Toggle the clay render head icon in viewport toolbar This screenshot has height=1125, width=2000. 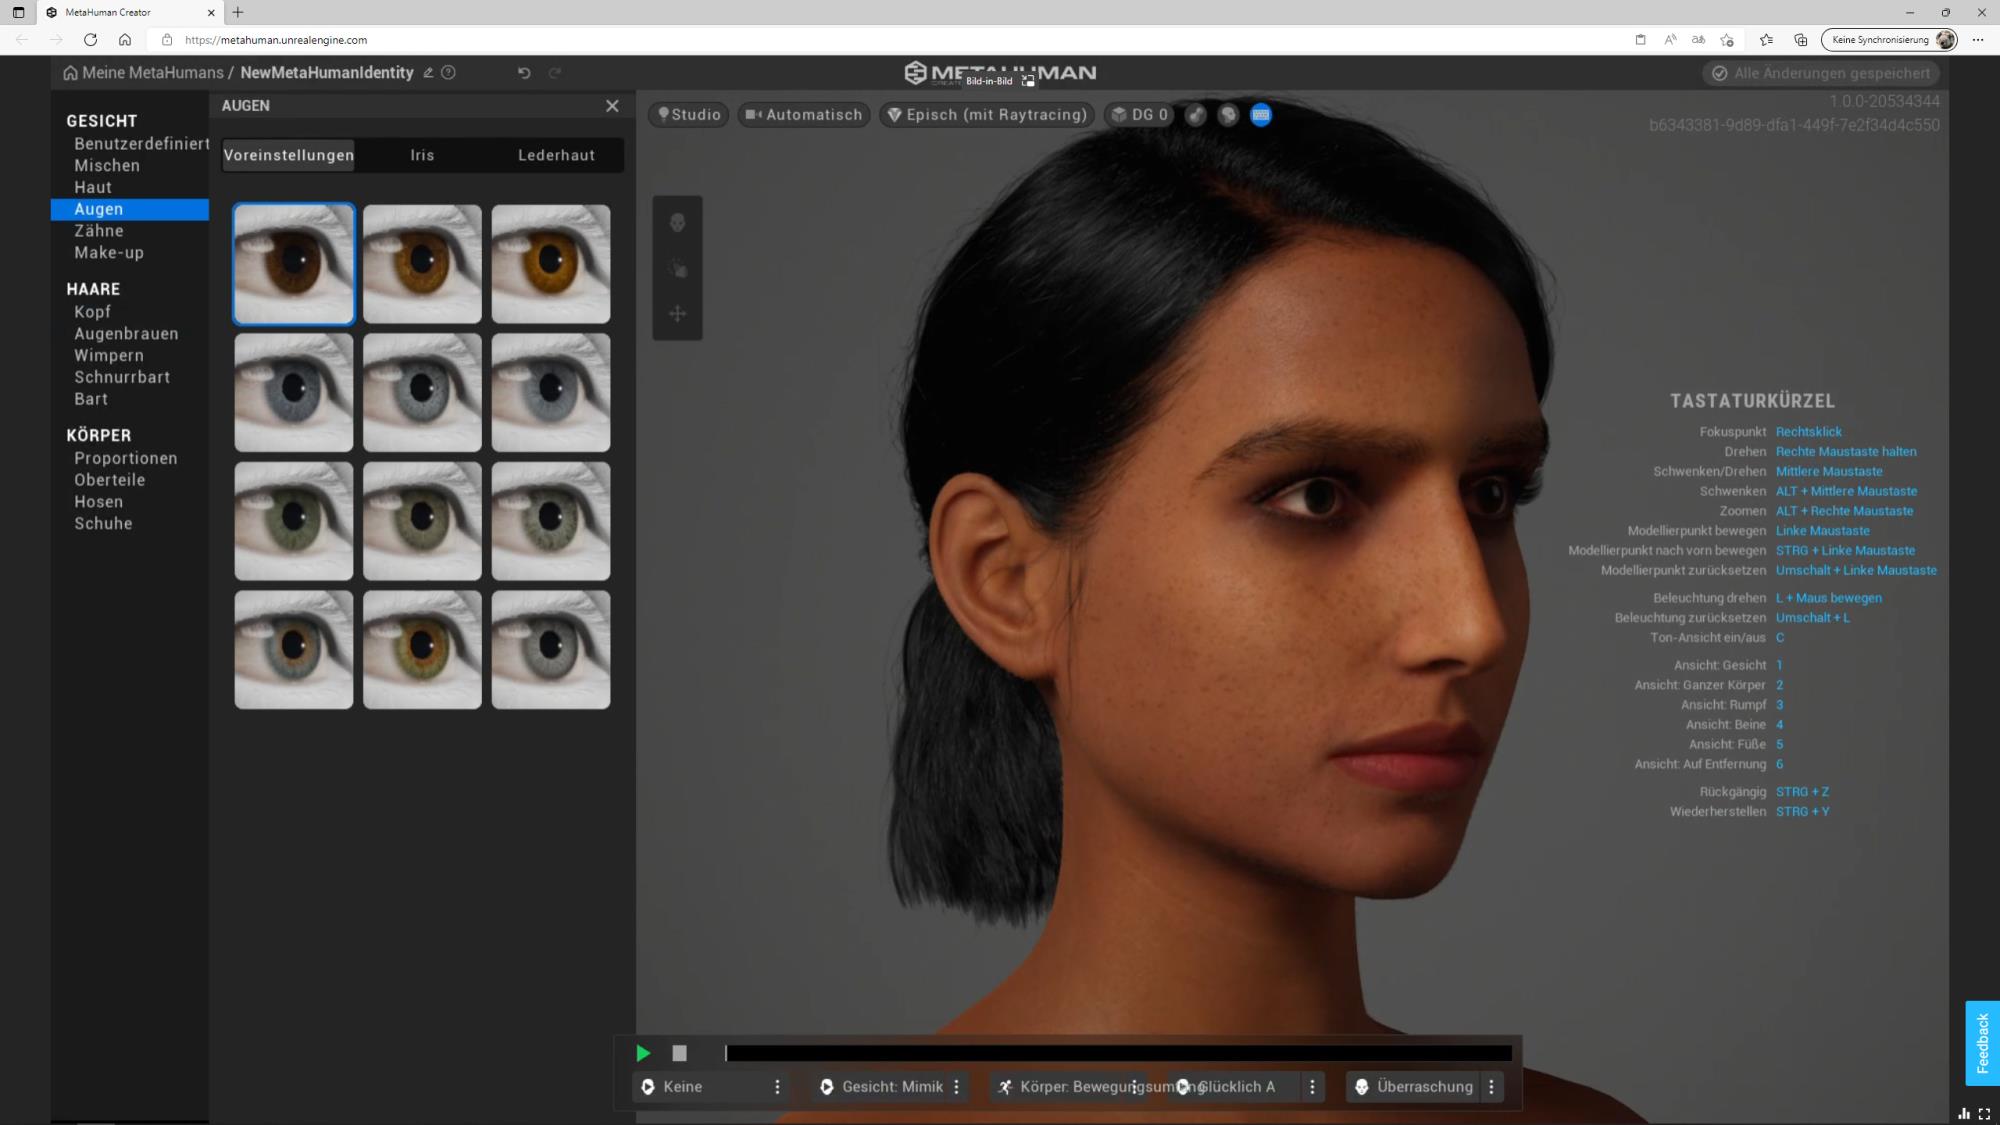point(1228,115)
